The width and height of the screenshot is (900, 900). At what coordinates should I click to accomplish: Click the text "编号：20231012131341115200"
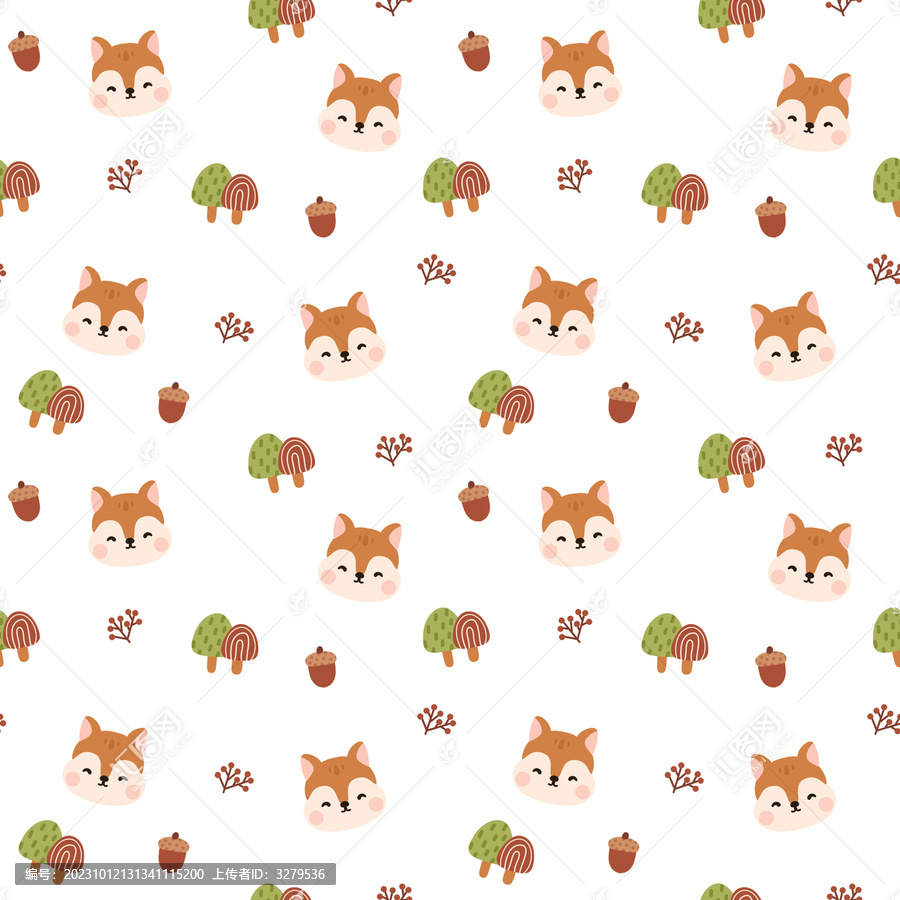click(x=114, y=874)
